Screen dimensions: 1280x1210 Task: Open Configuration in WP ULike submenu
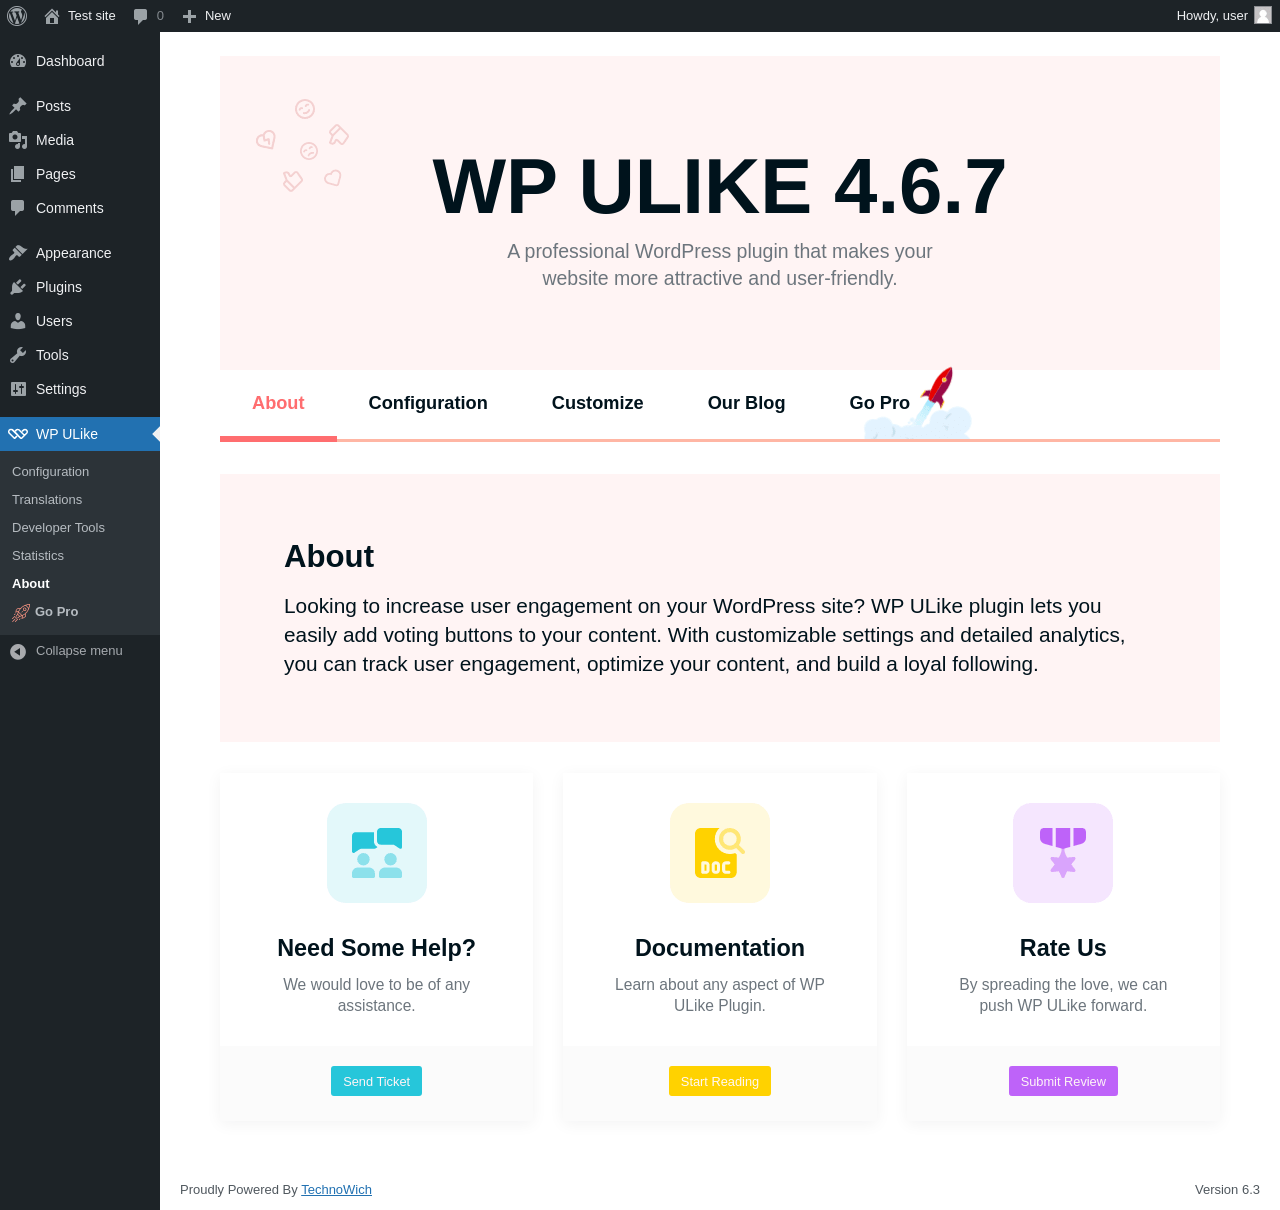[50, 472]
